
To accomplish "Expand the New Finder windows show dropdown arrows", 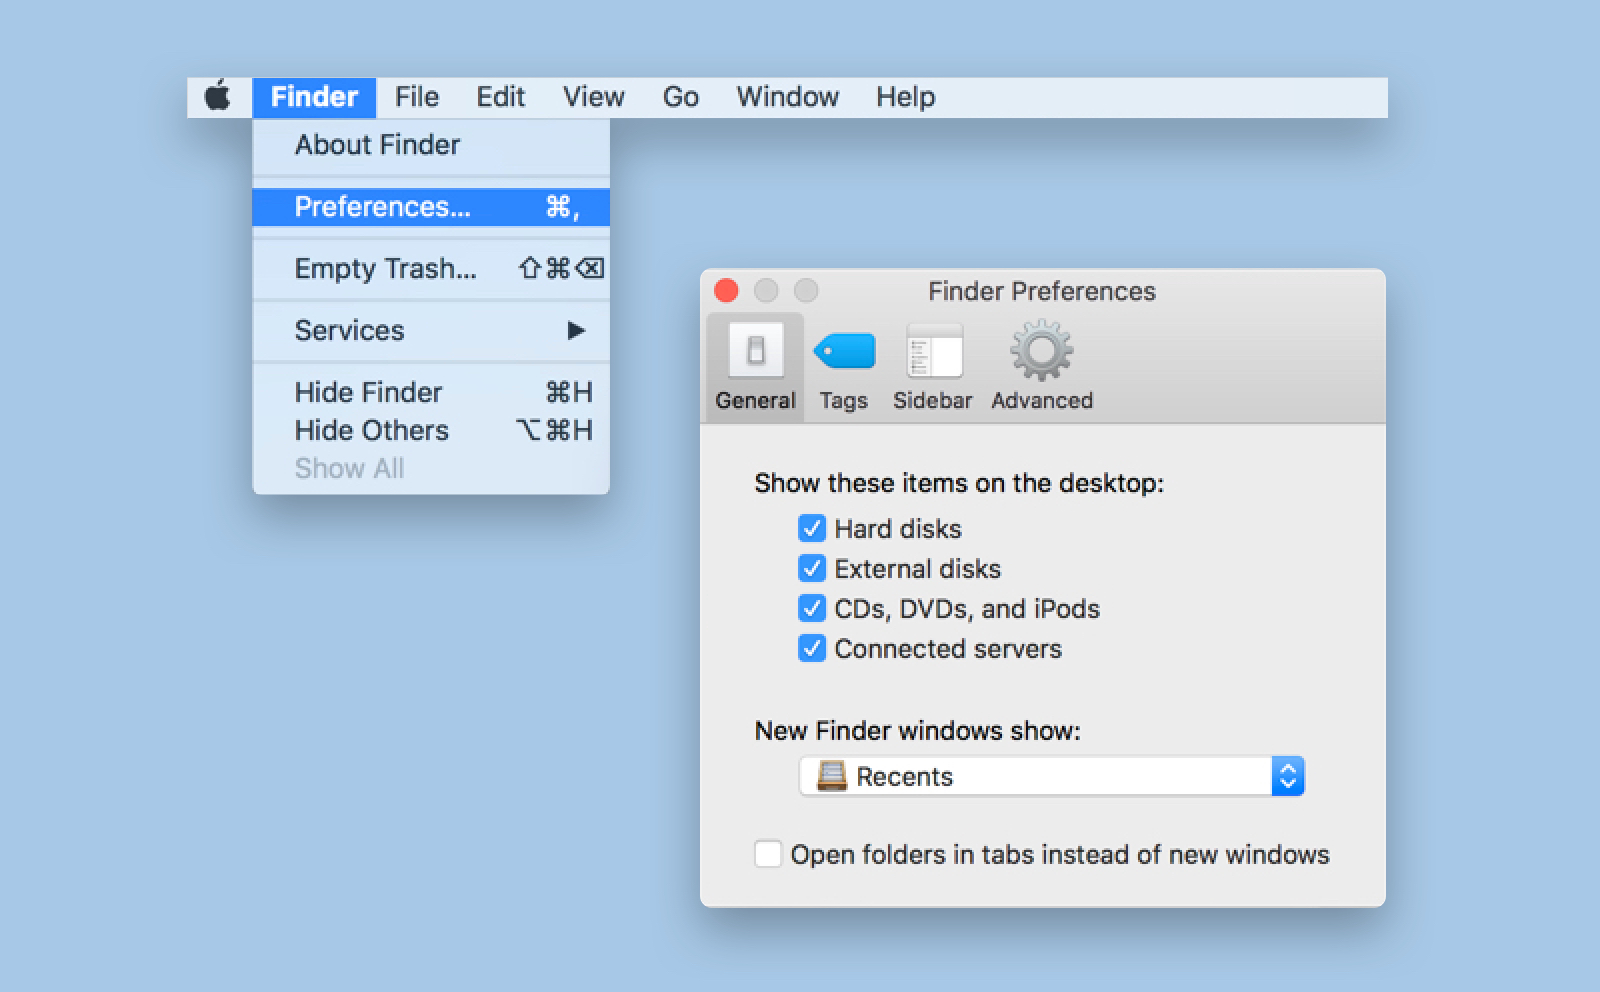I will point(1288,776).
